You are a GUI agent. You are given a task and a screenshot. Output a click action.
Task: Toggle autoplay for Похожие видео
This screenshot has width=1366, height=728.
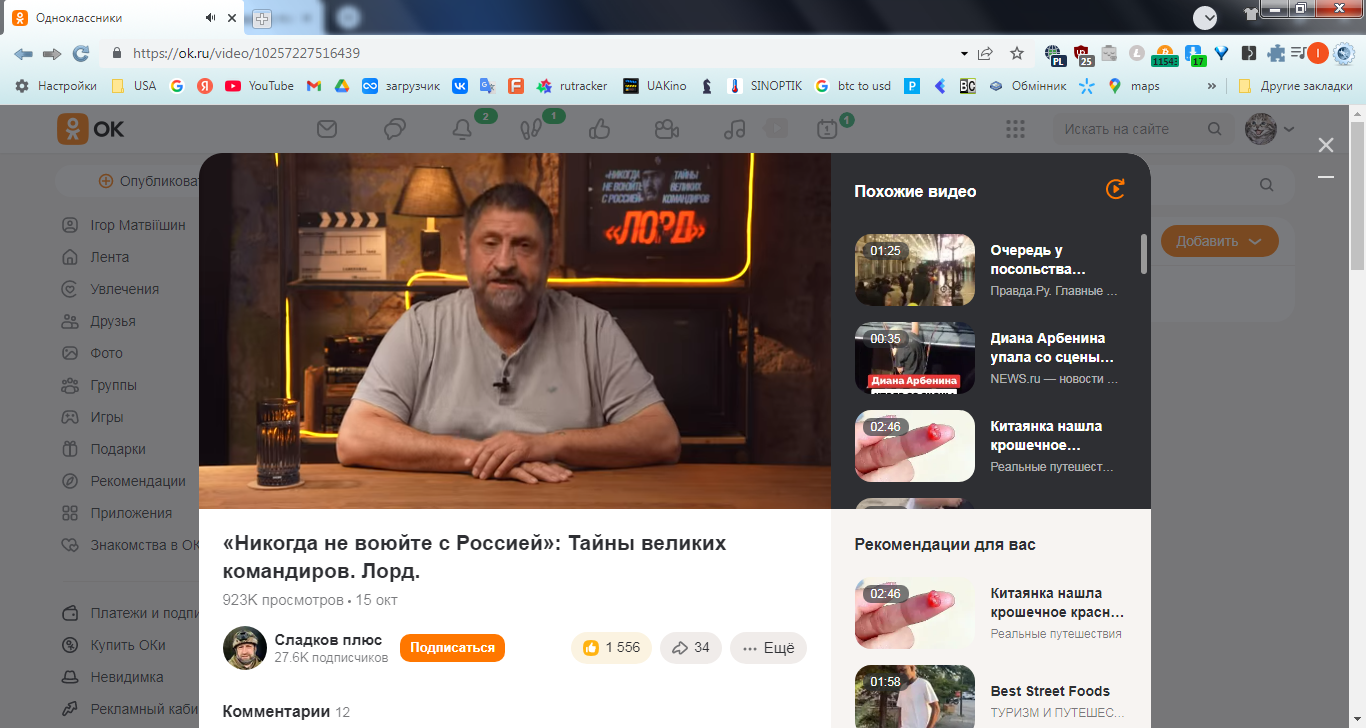pos(1115,189)
